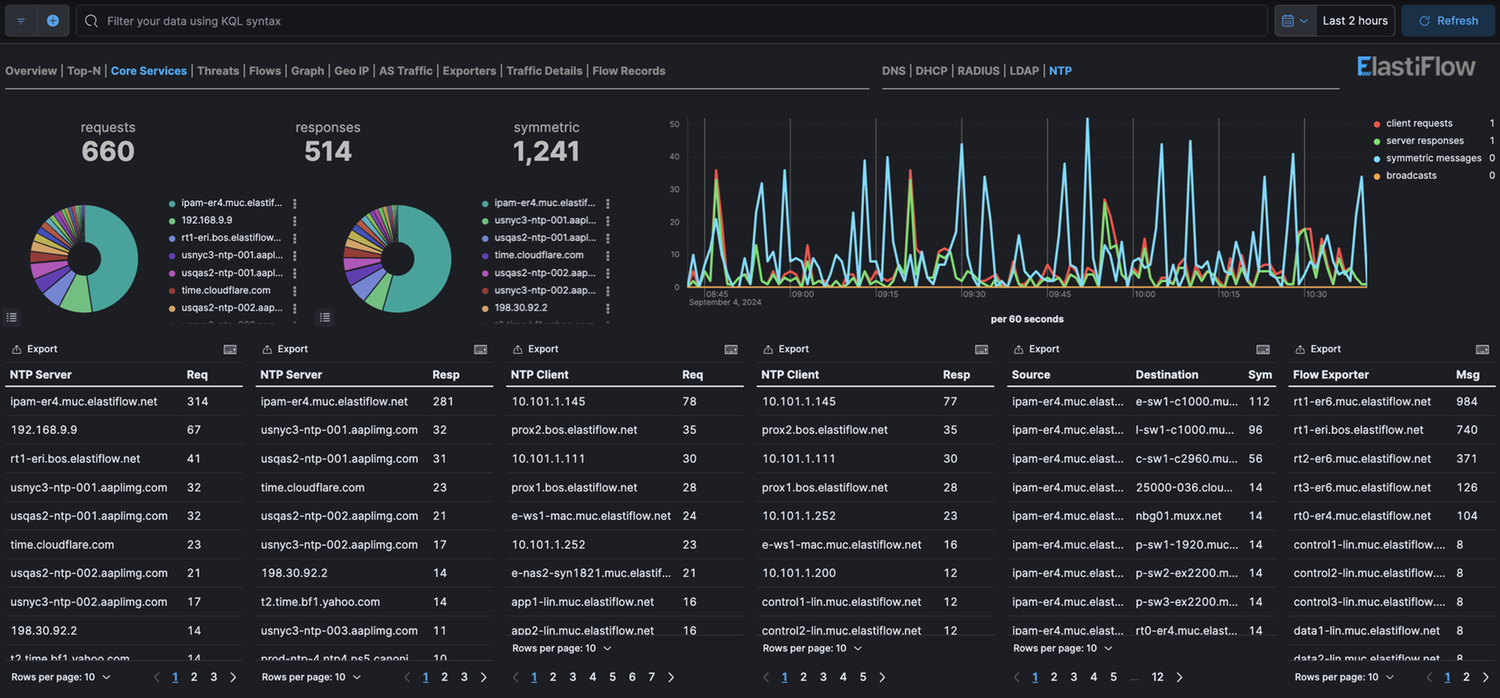
Task: Click the legend list icon under the responses pie chart
Action: 324,316
